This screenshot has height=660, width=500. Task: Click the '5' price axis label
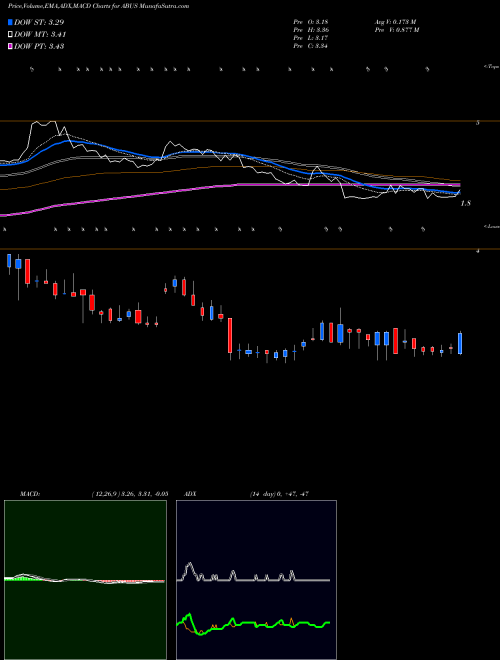click(477, 123)
